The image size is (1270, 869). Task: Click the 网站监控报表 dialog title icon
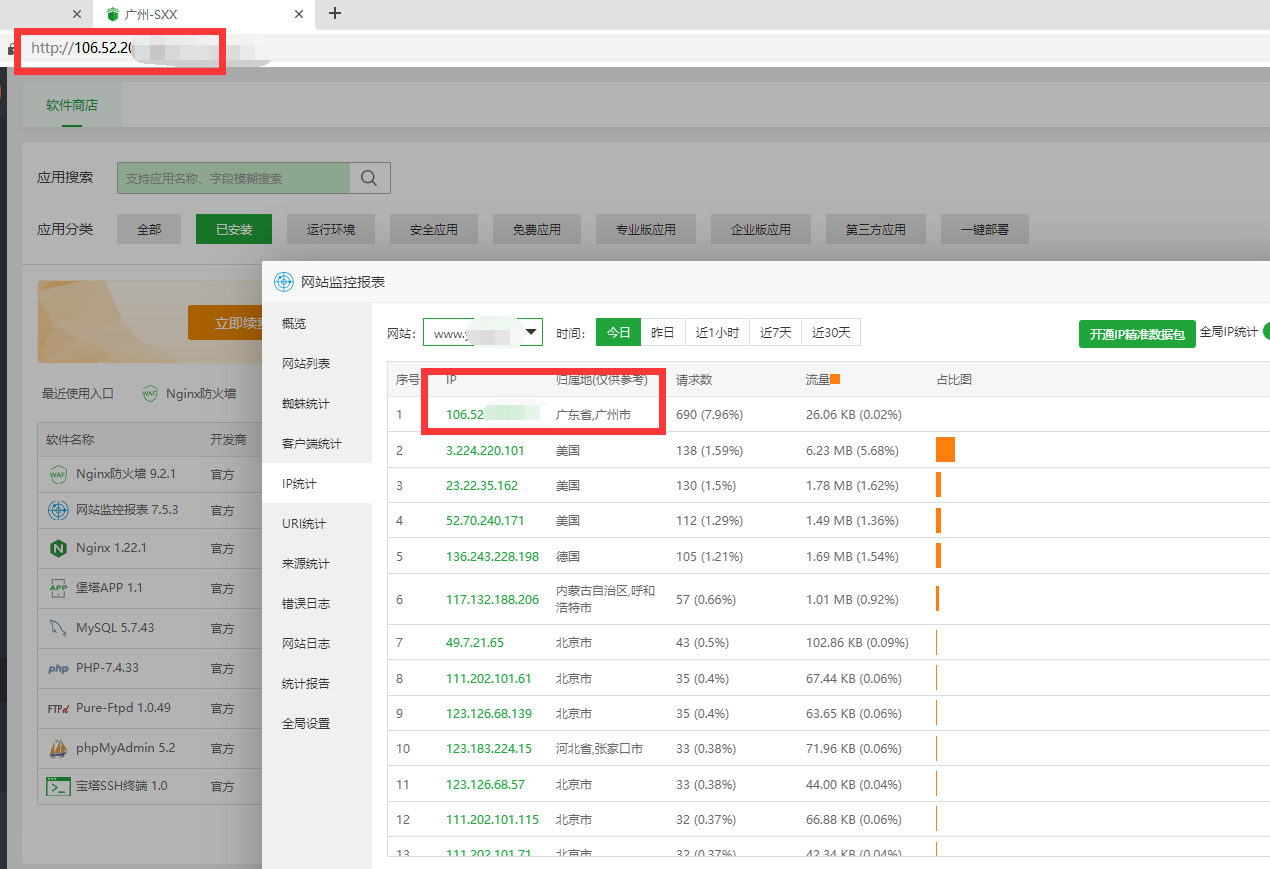click(284, 282)
